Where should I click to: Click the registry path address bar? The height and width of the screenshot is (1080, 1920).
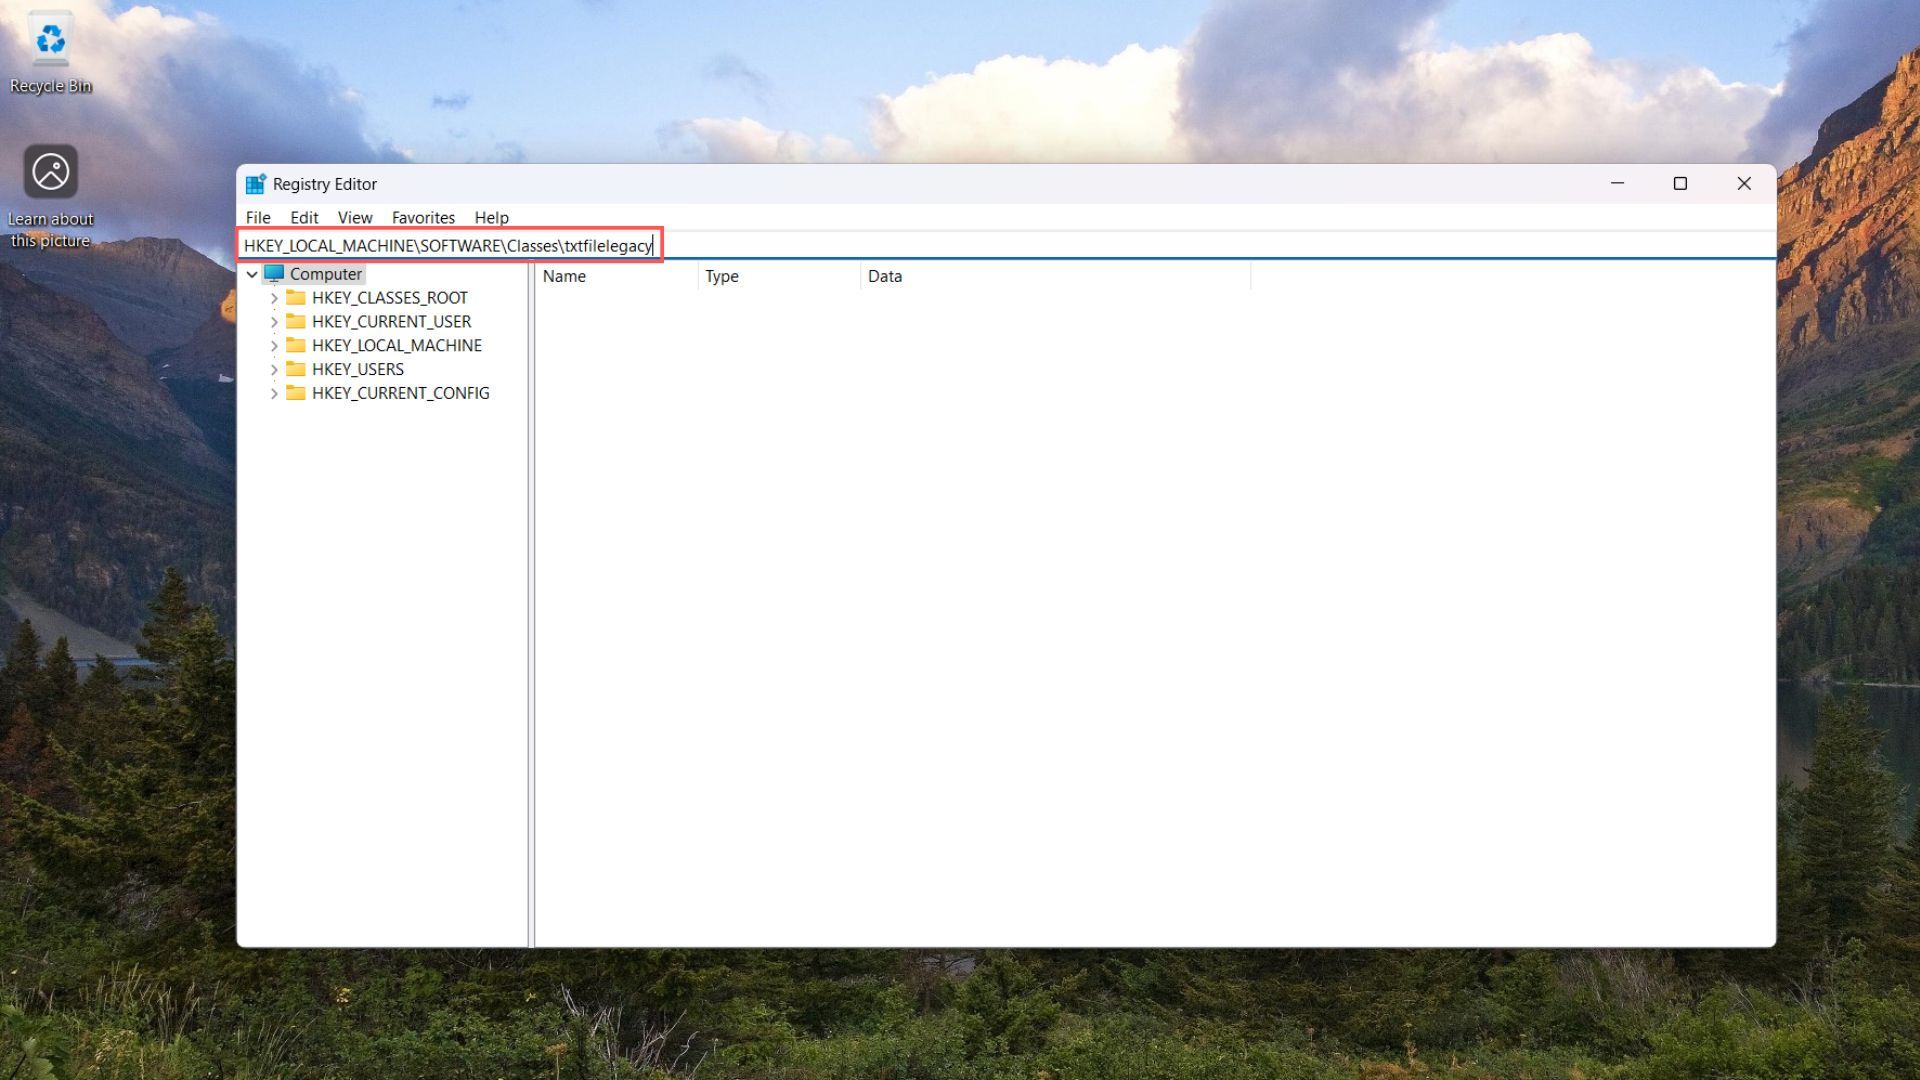point(450,245)
